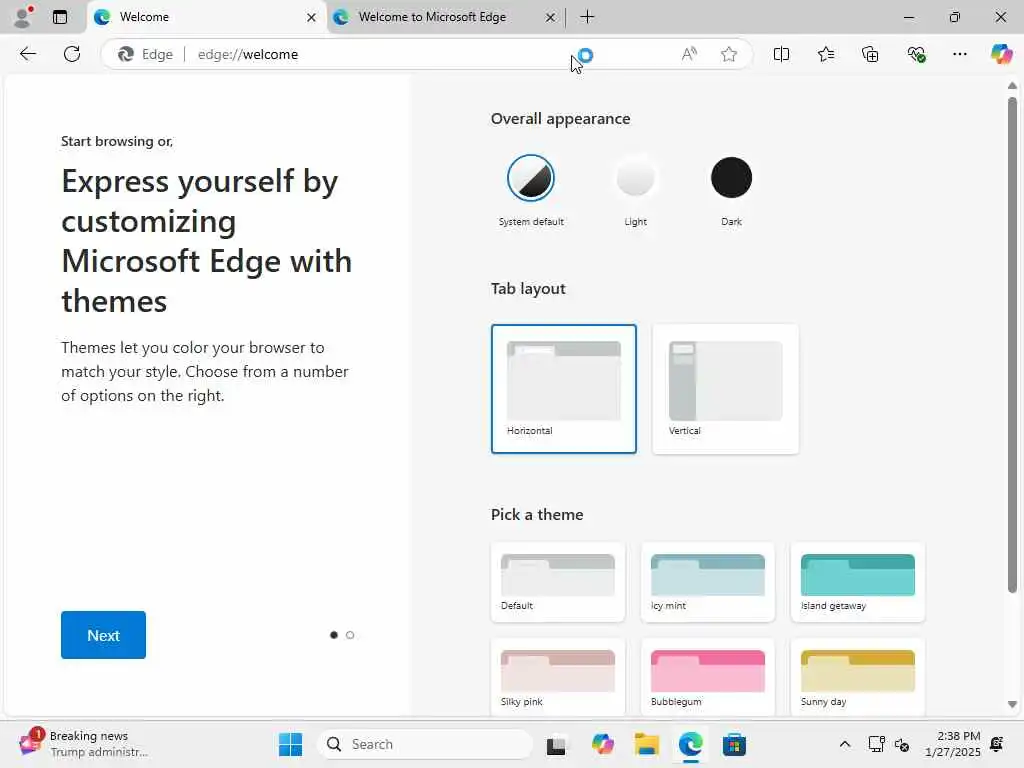1024x768 pixels.
Task: Pick the Bubblegum theme
Action: [x=708, y=677]
